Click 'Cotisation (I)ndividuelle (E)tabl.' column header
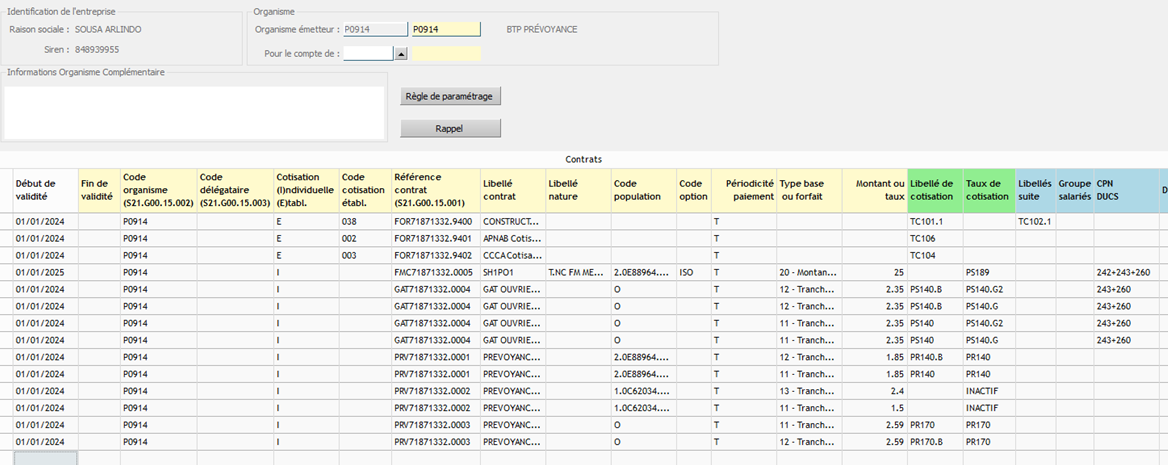 pyautogui.click(x=306, y=190)
